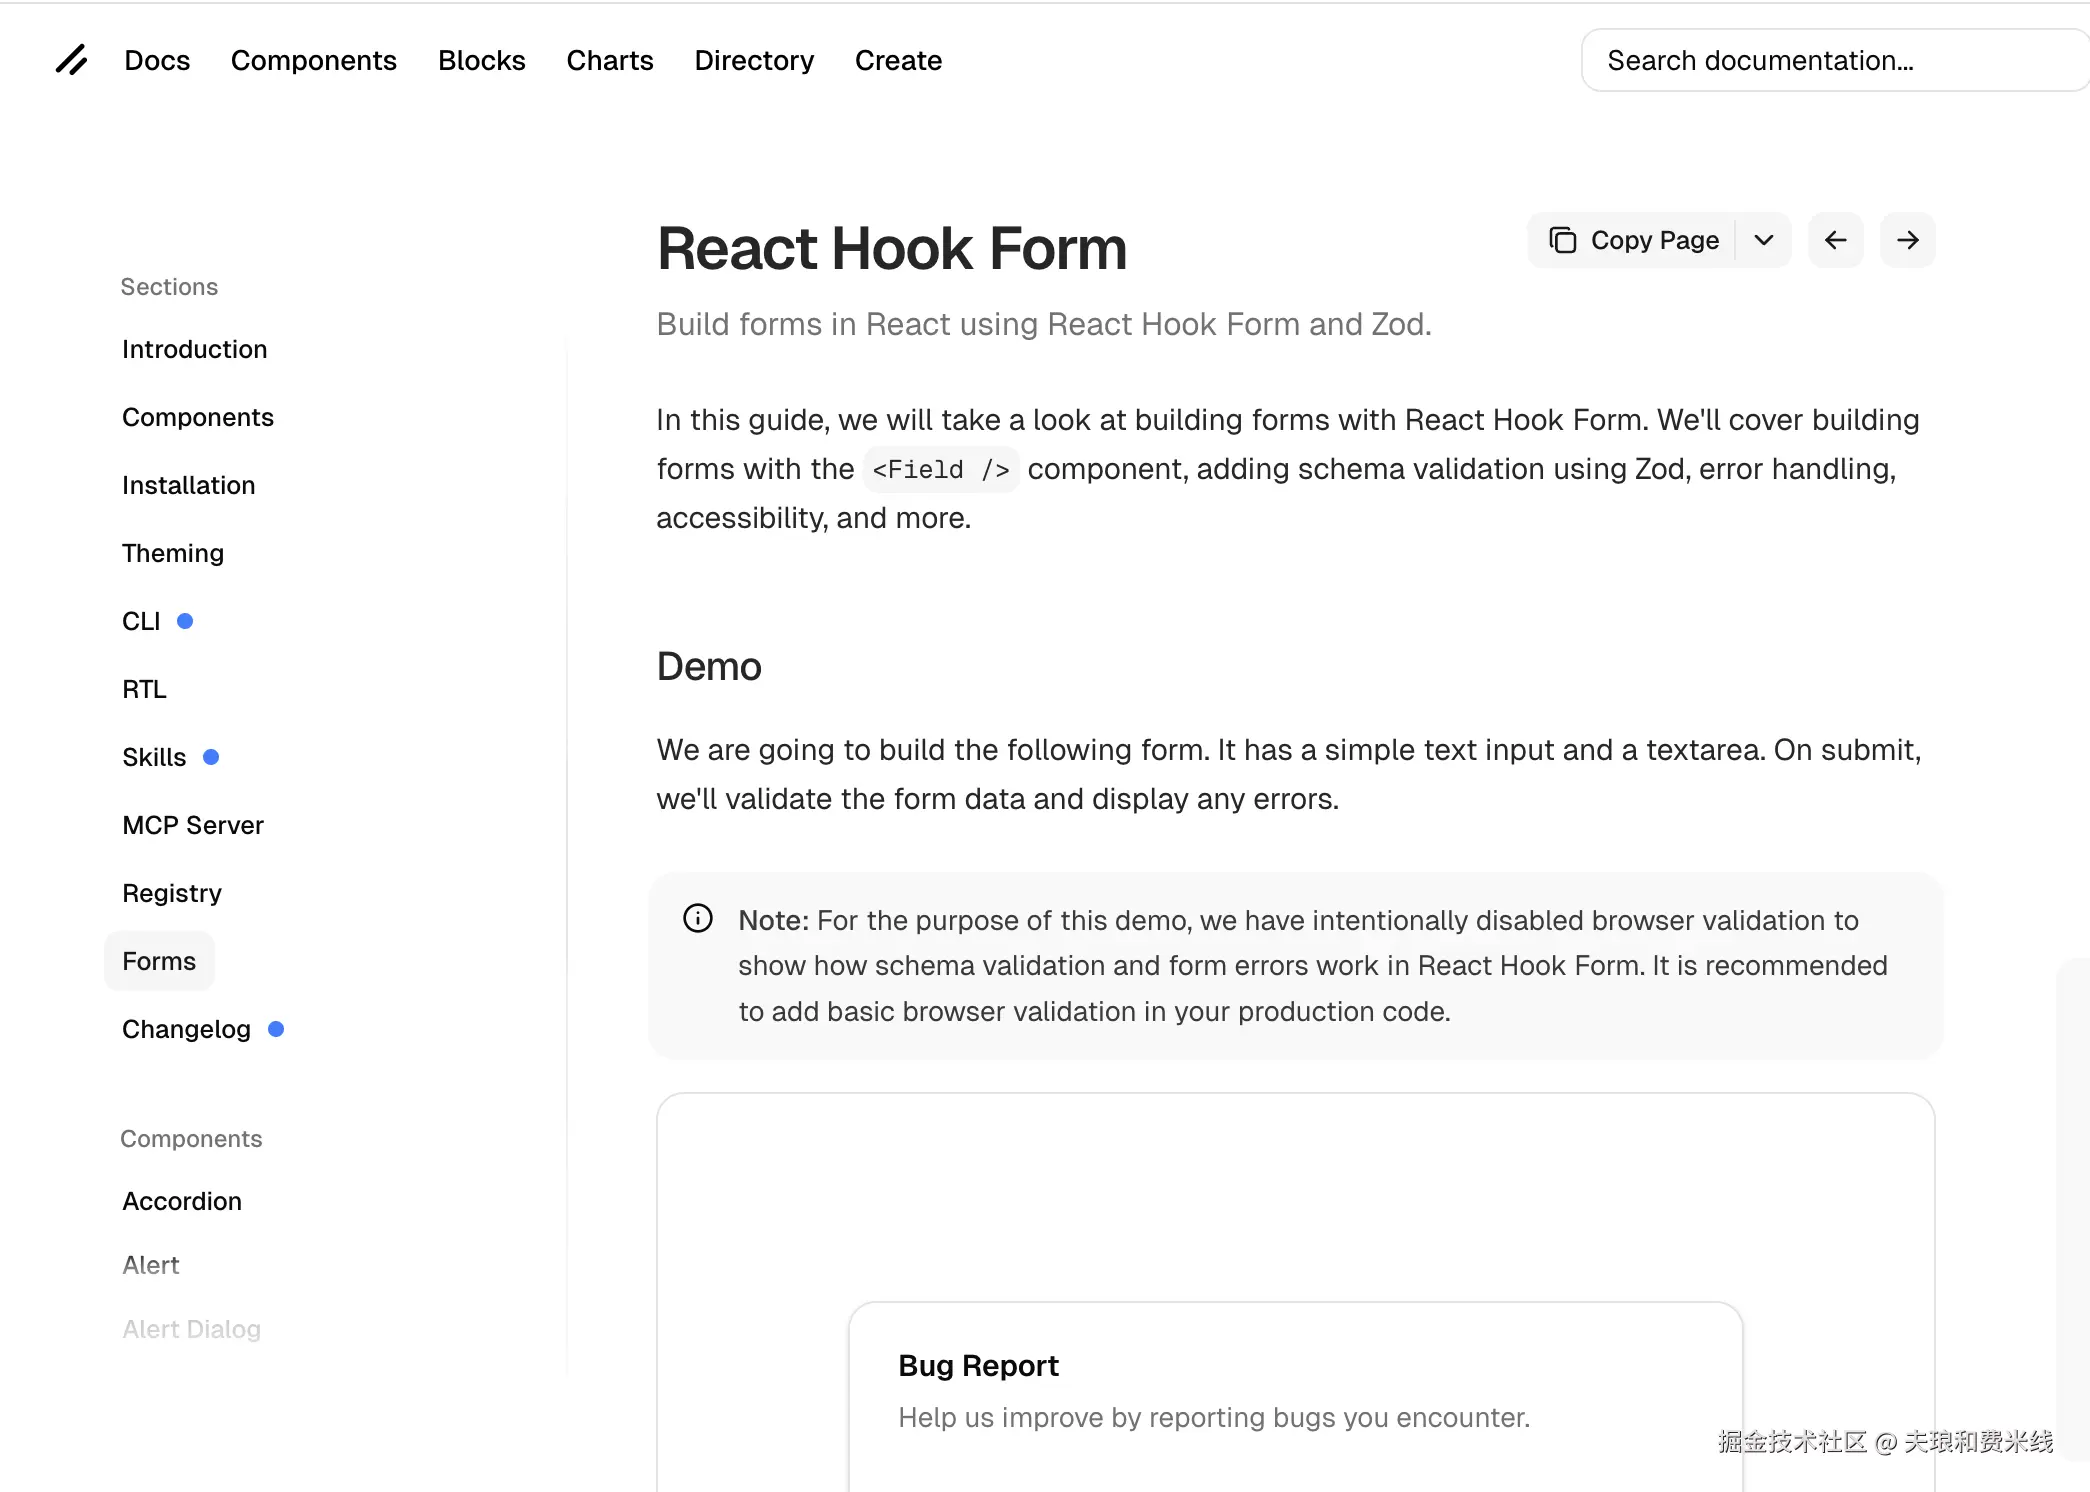Open the Accordion component page
The height and width of the screenshot is (1492, 2090).
[x=182, y=1201]
